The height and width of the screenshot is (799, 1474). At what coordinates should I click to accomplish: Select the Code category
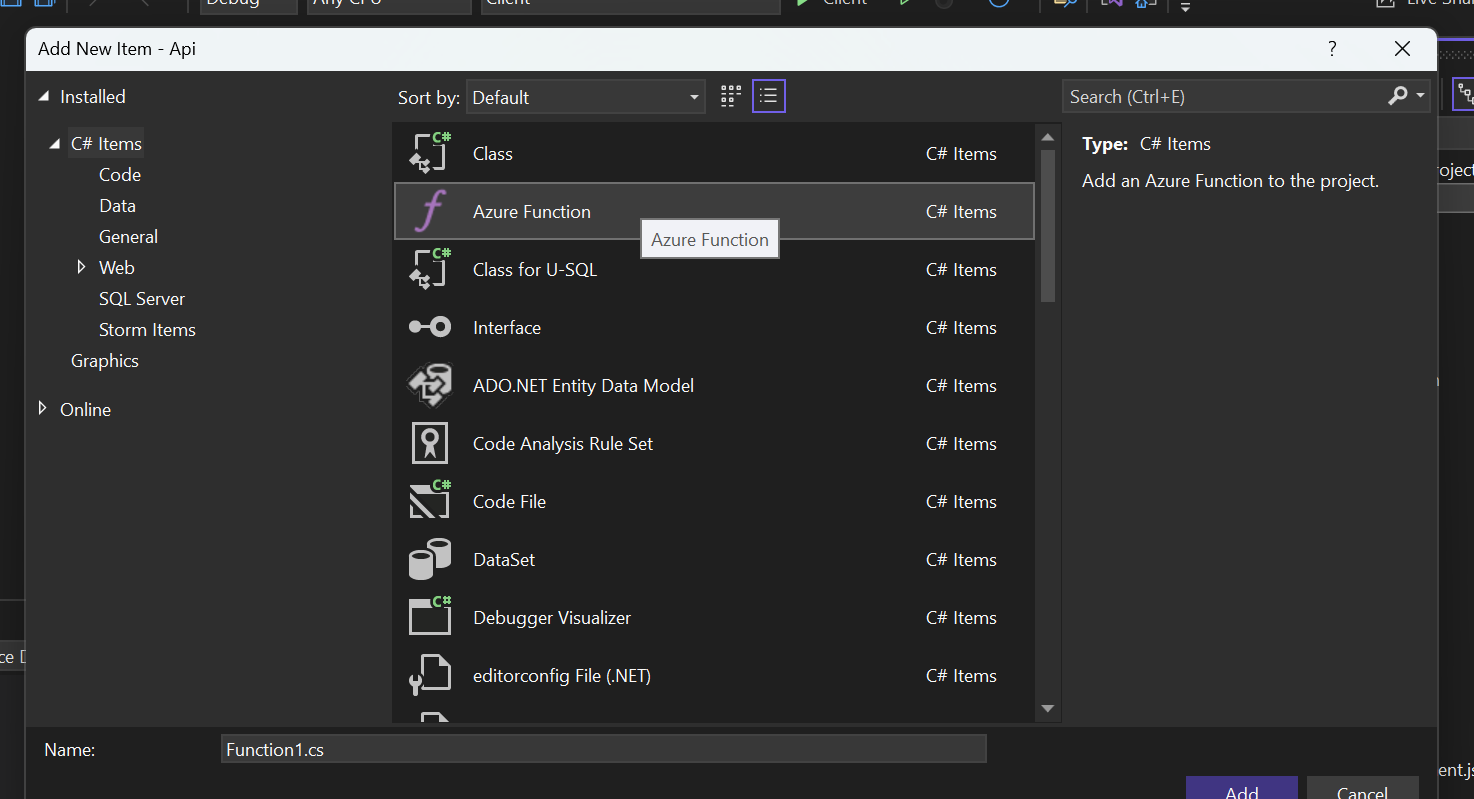120,175
